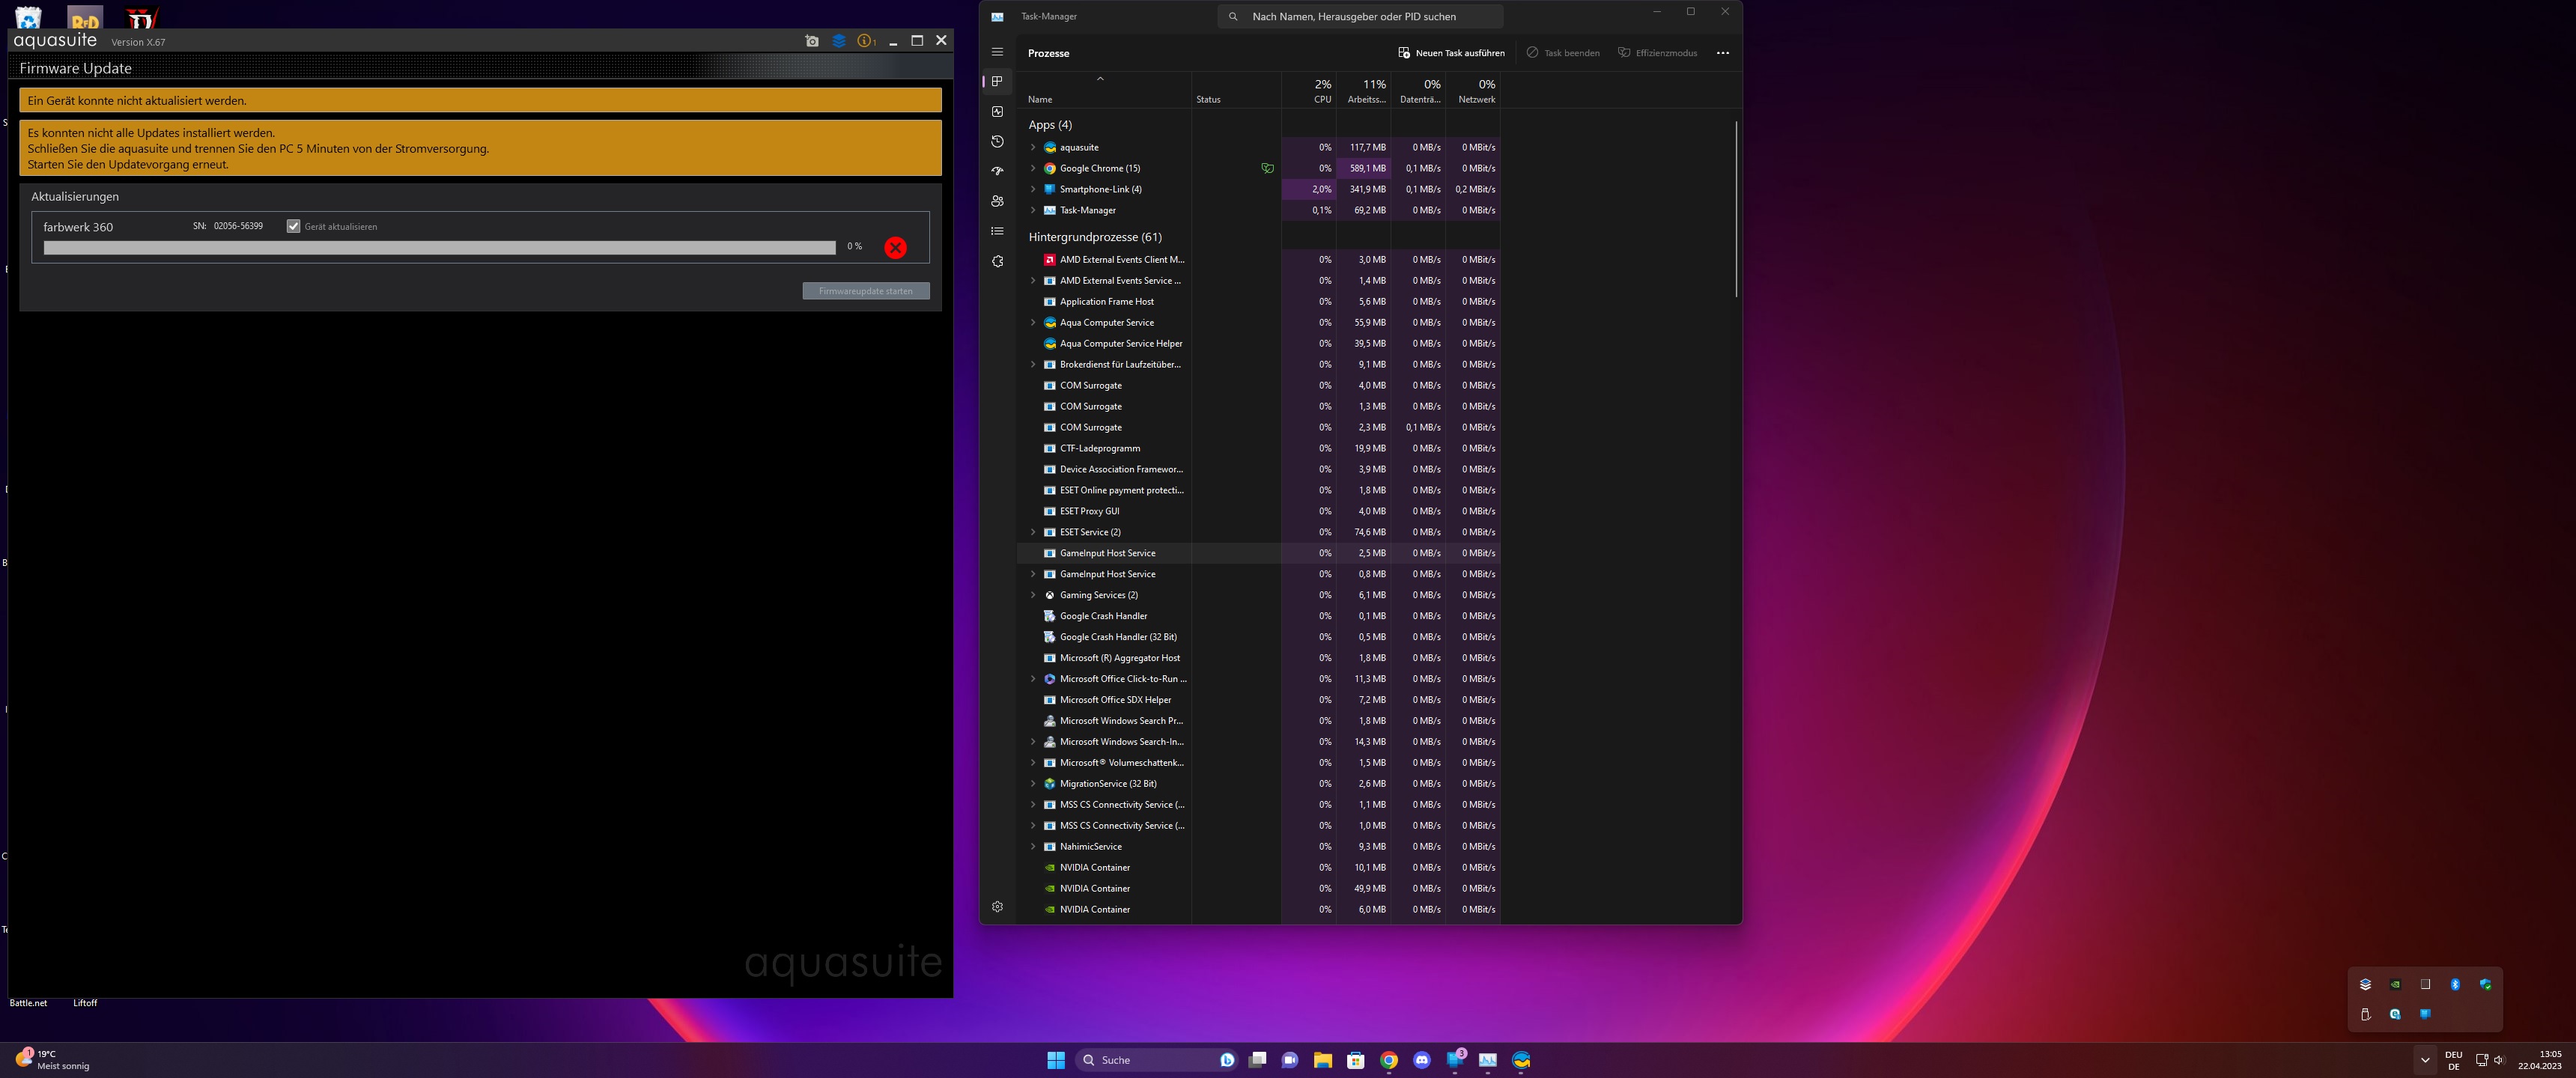Click the red error icon for farbwerk 360
2576x1078 pixels.
[895, 248]
